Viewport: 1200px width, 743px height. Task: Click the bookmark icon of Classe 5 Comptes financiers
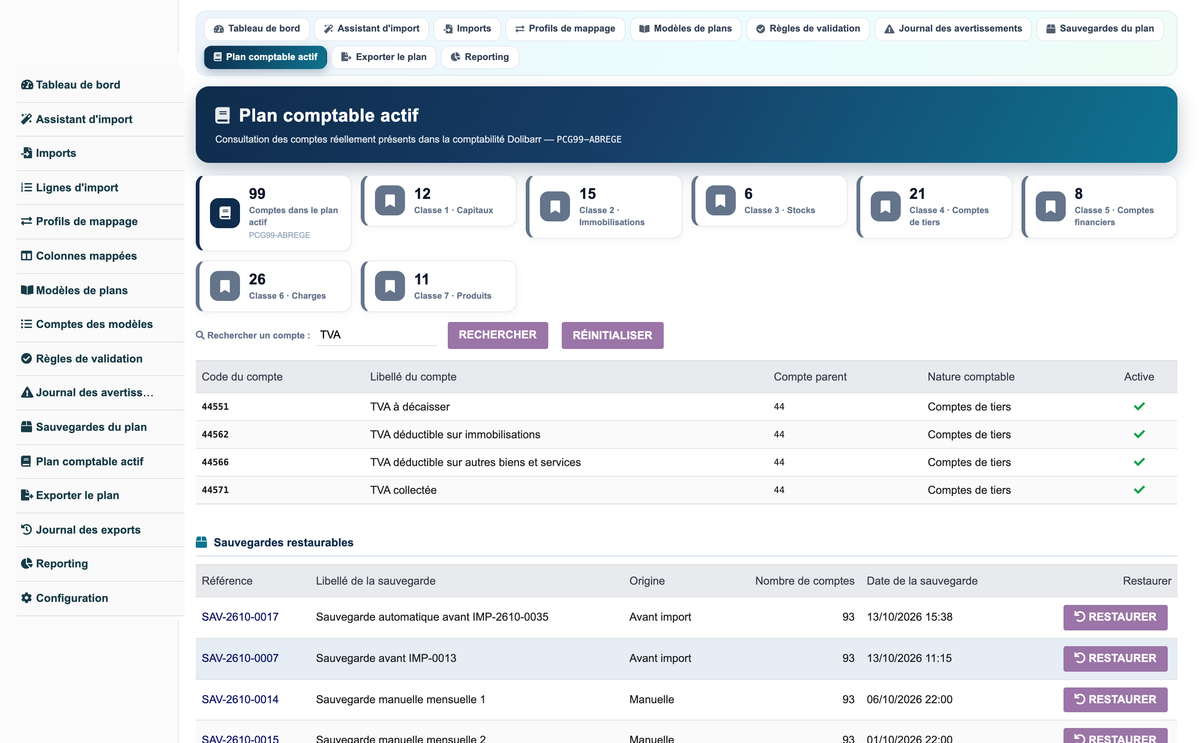[1050, 207]
